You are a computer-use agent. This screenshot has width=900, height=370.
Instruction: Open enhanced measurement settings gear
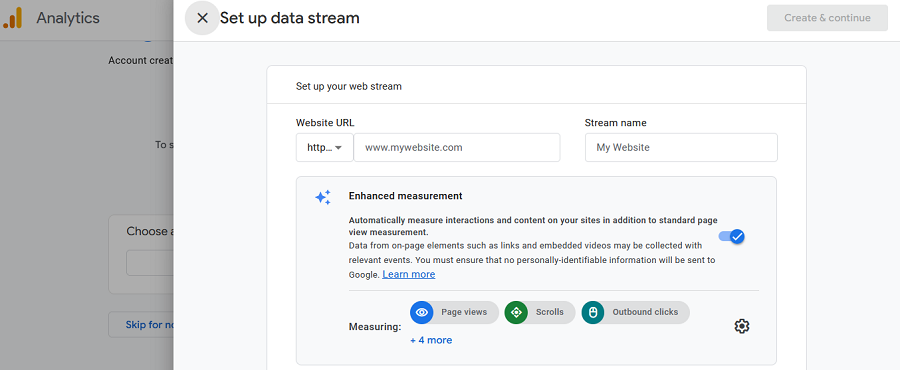coord(742,326)
